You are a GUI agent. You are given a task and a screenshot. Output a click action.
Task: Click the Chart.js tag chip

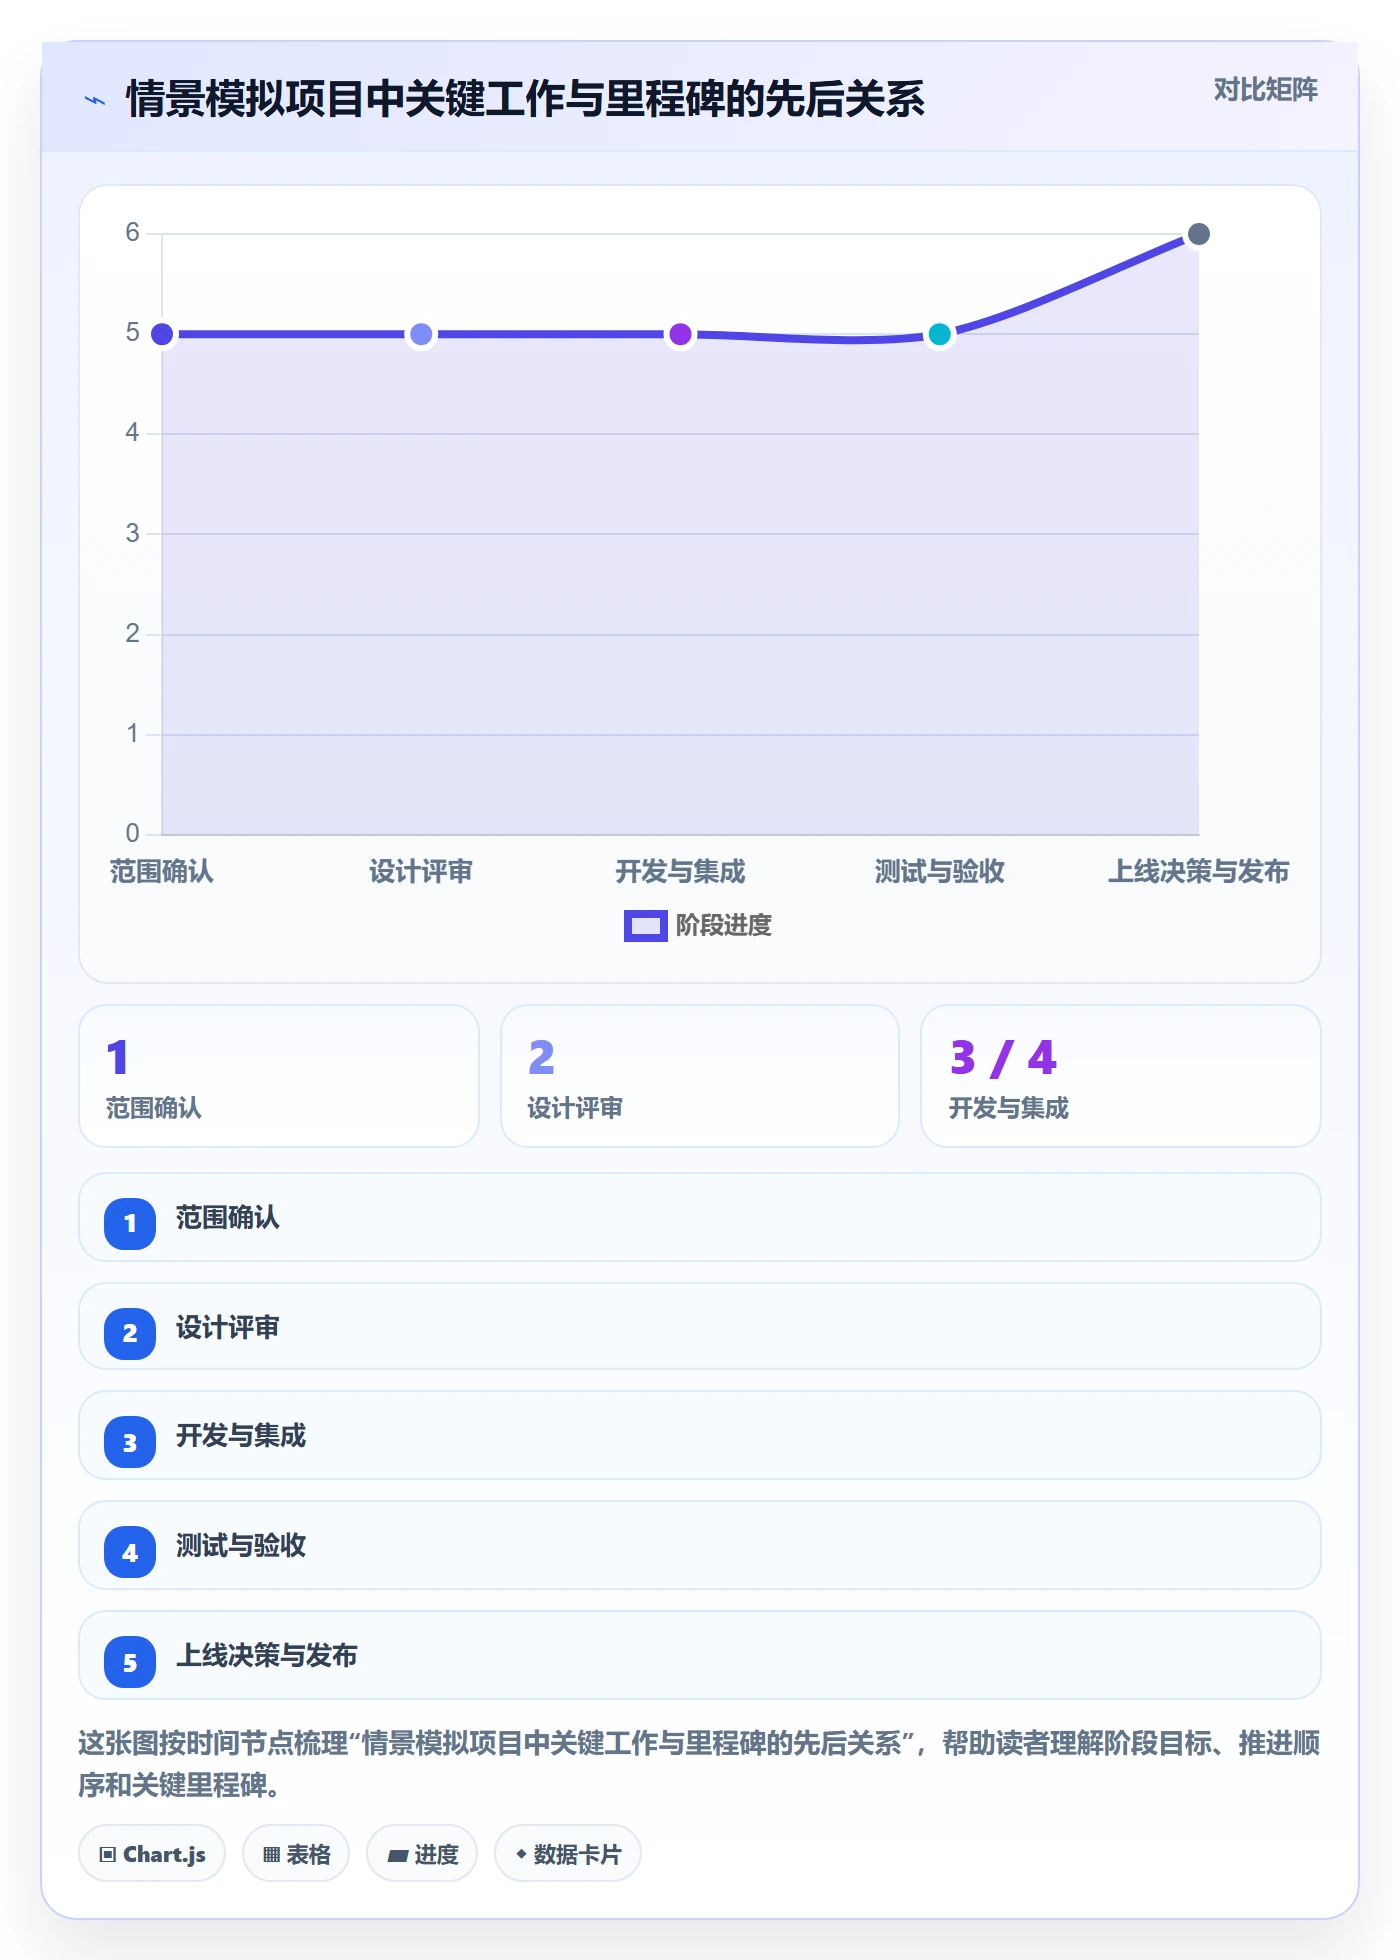152,1854
